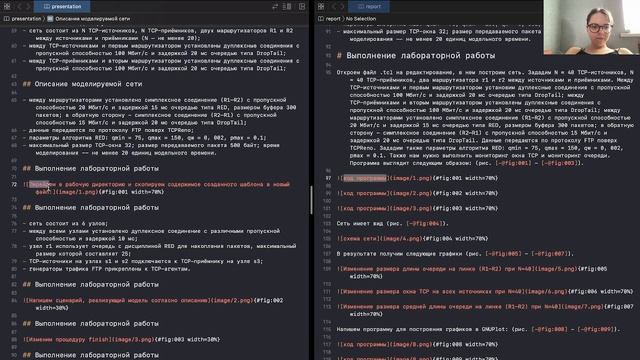Viewport: 640px width, 360px height.
Task: Click '(image/1.png)' path in presentation editor
Action: pyautogui.click(x=76, y=192)
